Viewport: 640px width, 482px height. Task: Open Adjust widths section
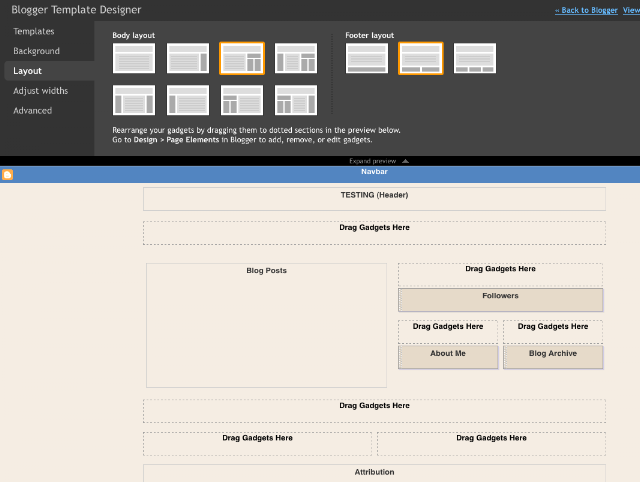pos(40,91)
